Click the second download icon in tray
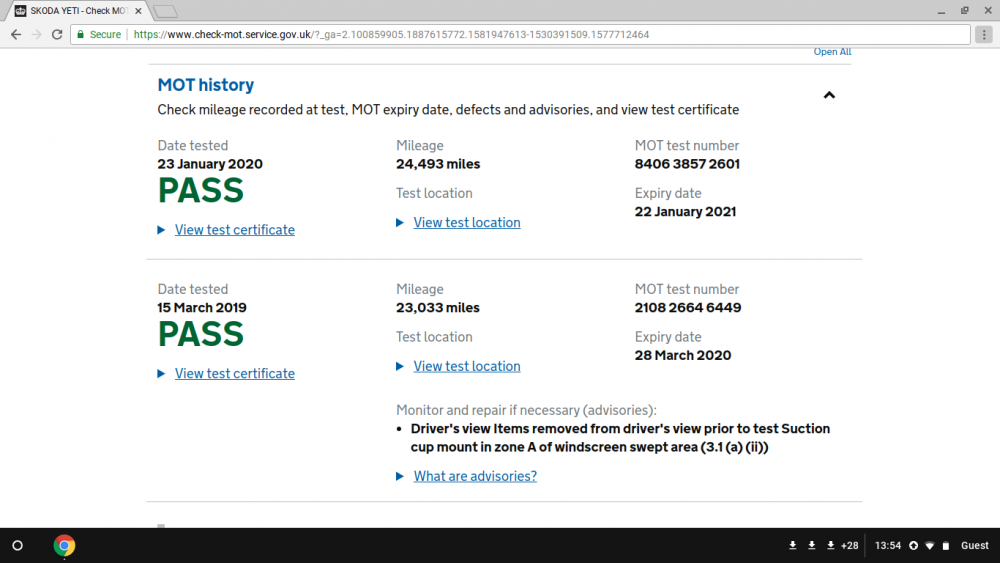 click(812, 545)
